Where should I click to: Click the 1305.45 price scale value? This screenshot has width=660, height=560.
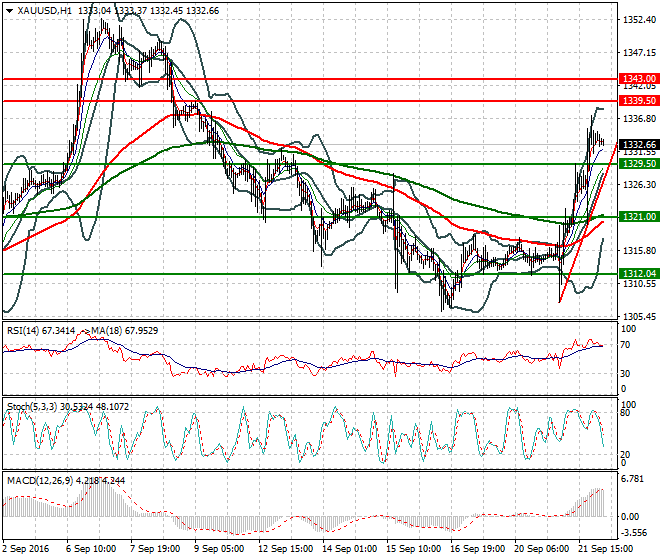click(639, 316)
